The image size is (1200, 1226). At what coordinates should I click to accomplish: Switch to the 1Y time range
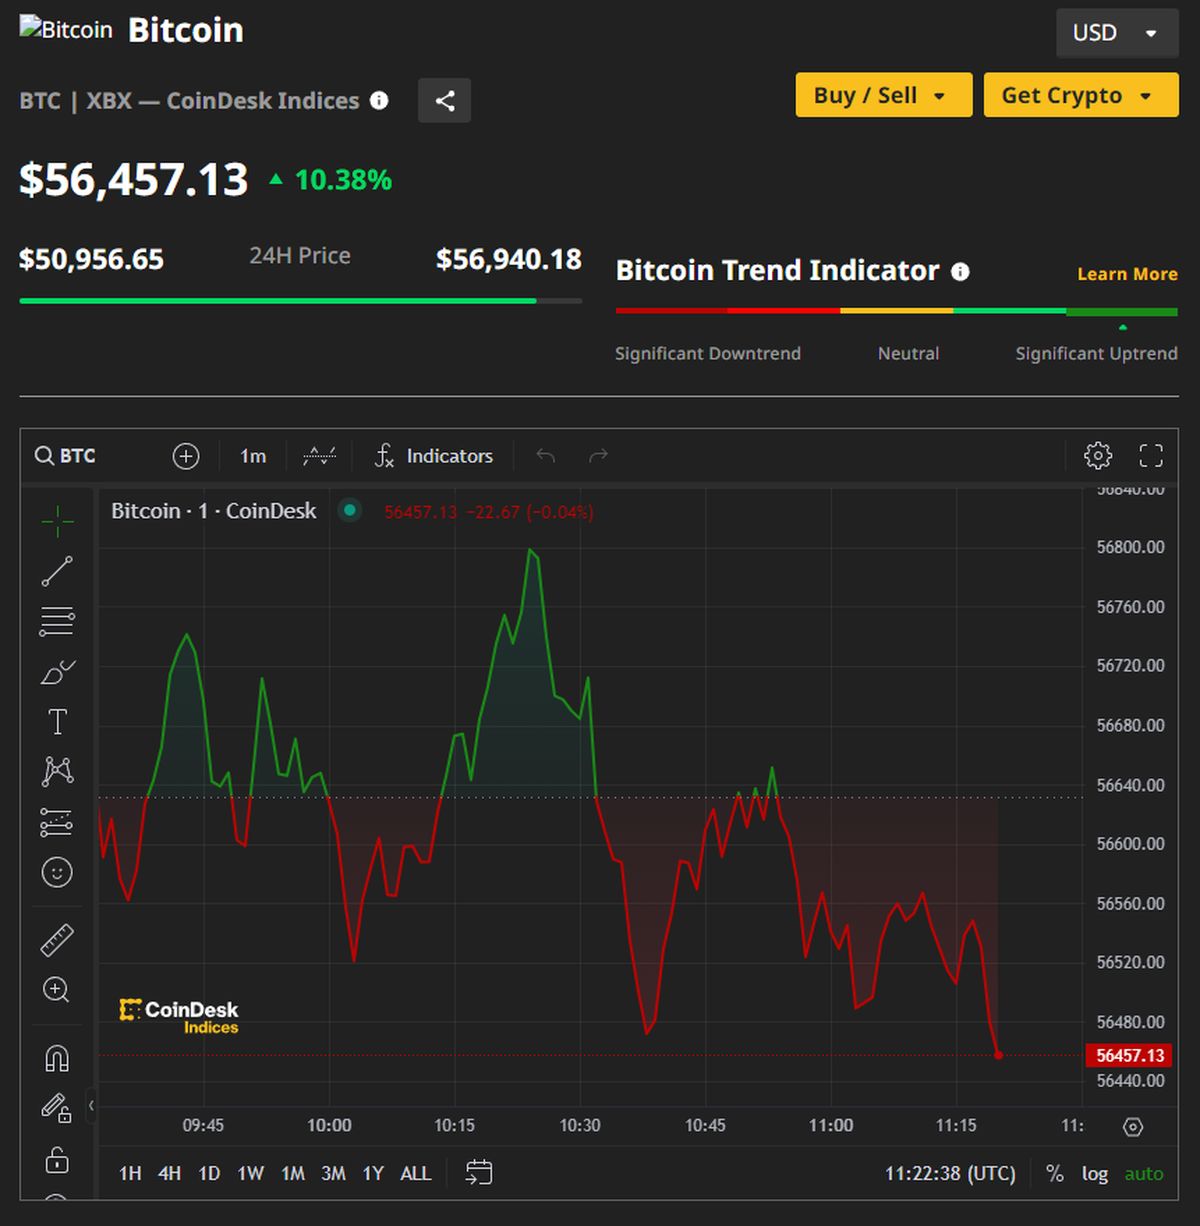[x=373, y=1173]
